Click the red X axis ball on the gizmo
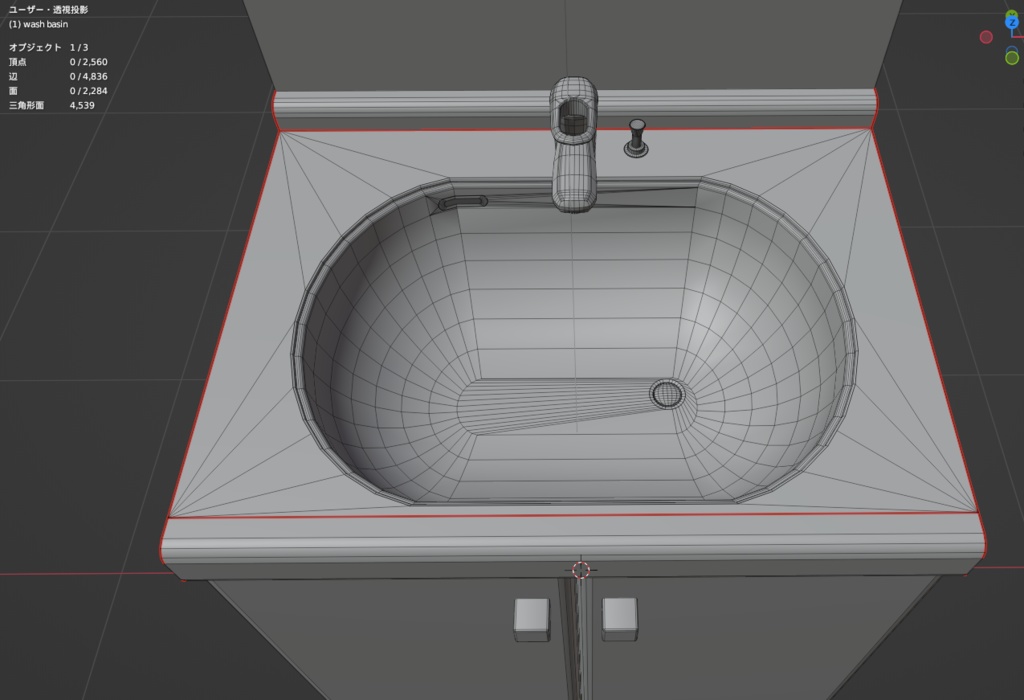Screen dimensions: 1024x700 1022,37
